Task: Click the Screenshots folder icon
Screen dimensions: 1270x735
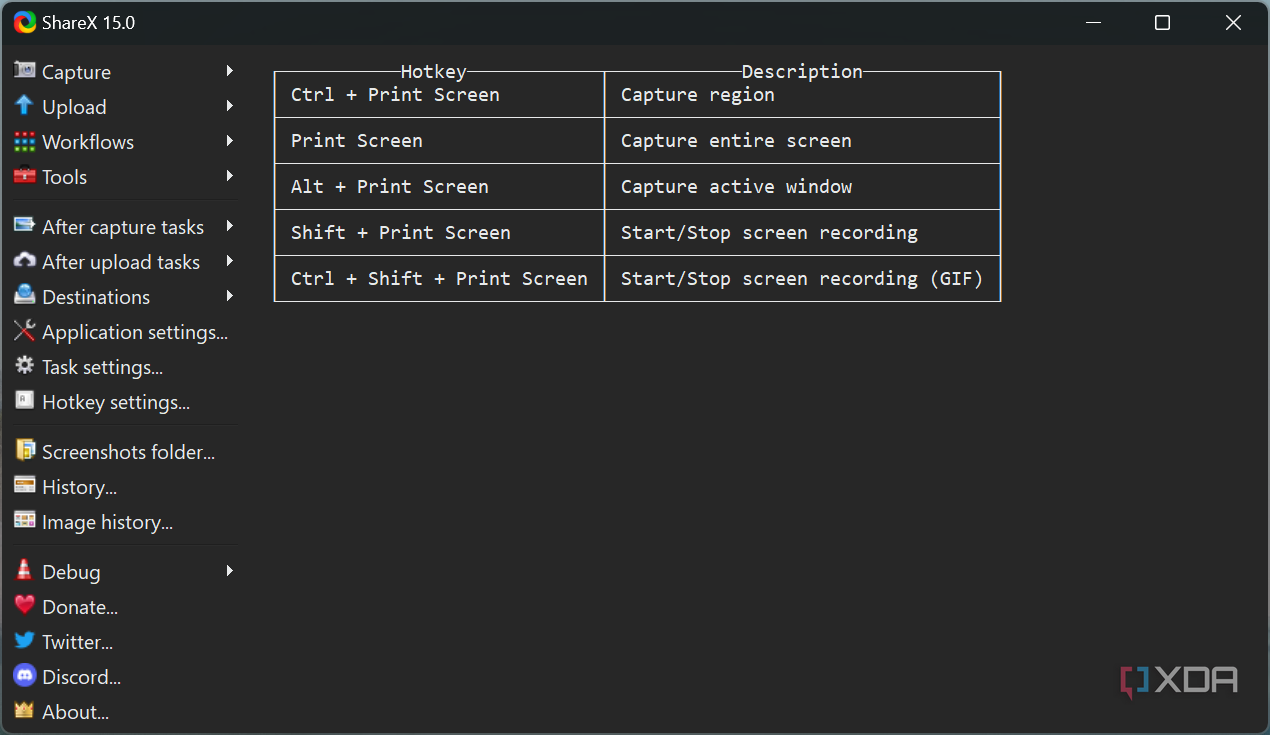Action: coord(25,452)
